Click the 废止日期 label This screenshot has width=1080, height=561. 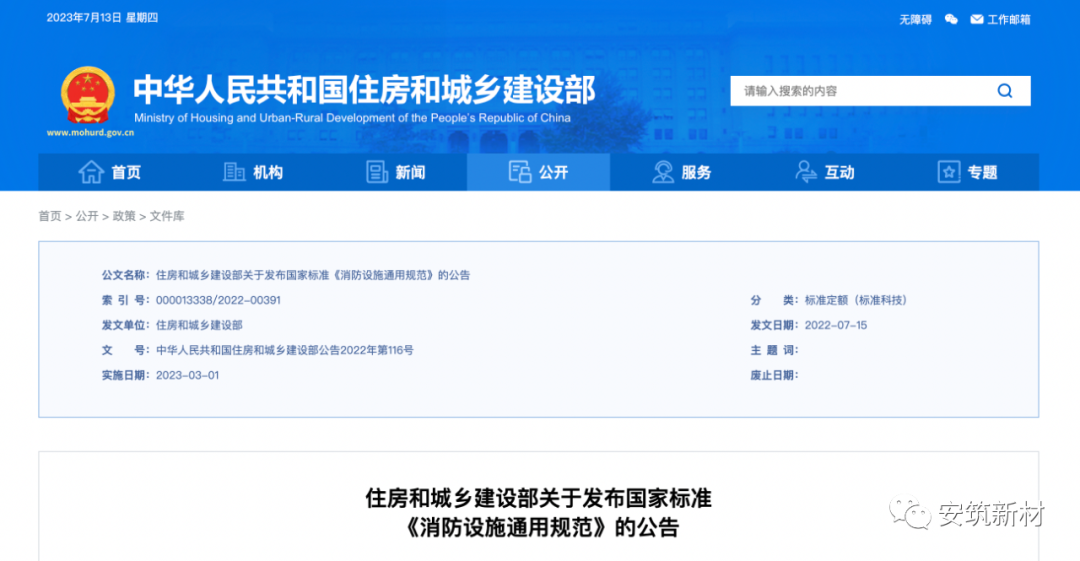pyautogui.click(x=773, y=375)
